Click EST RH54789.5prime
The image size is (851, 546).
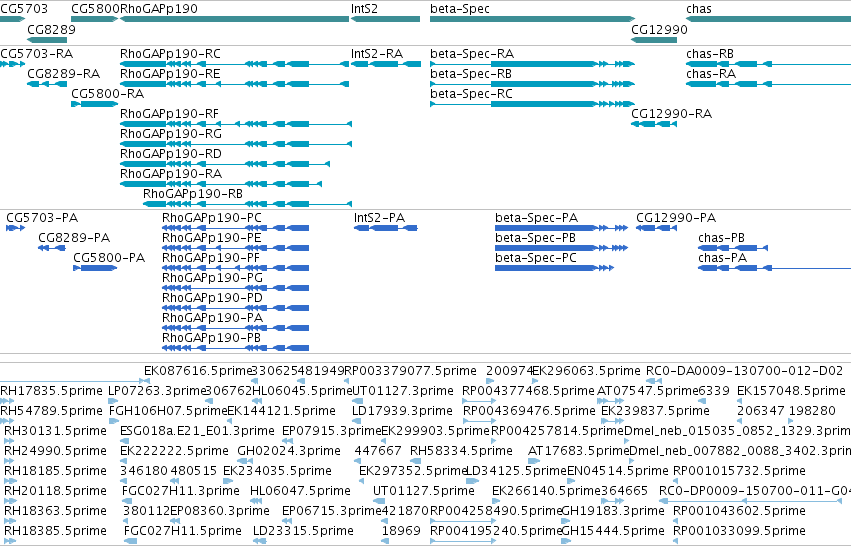click(51, 411)
